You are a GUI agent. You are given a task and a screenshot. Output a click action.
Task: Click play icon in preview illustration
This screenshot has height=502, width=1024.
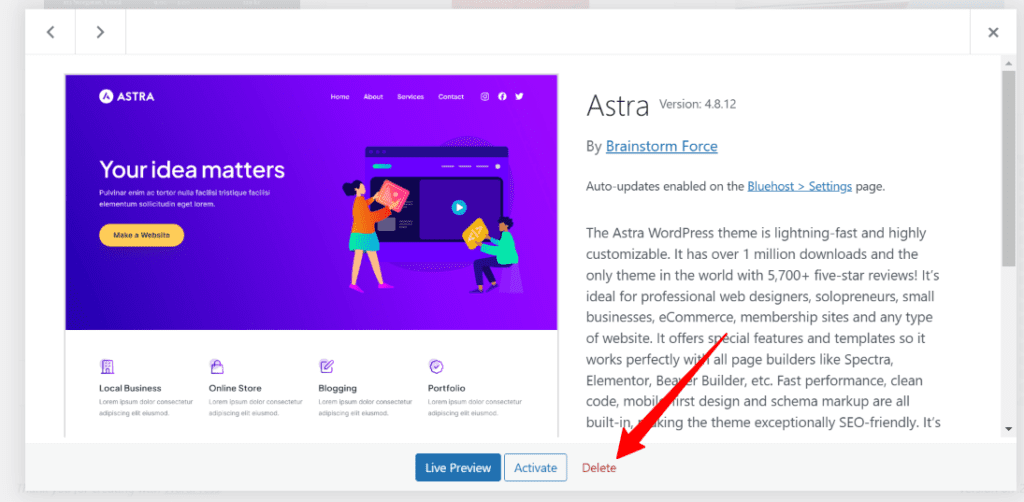click(459, 208)
